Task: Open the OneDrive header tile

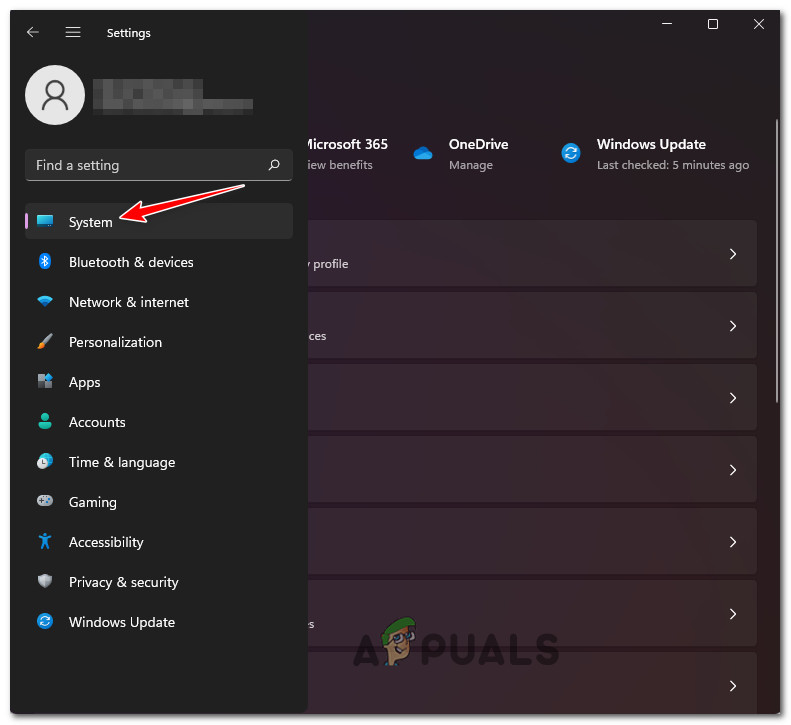Action: 460,154
